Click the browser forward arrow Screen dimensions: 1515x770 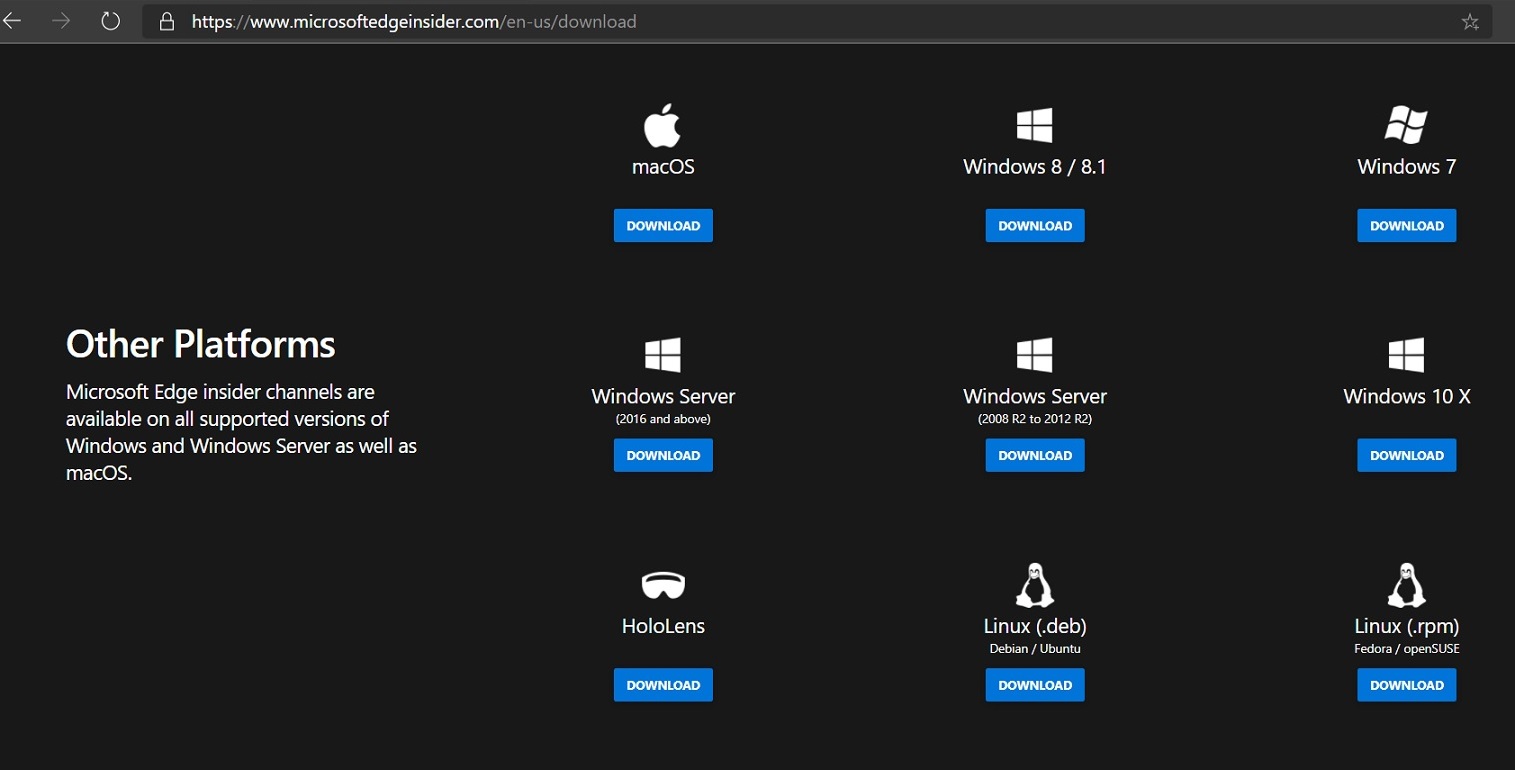pos(62,21)
